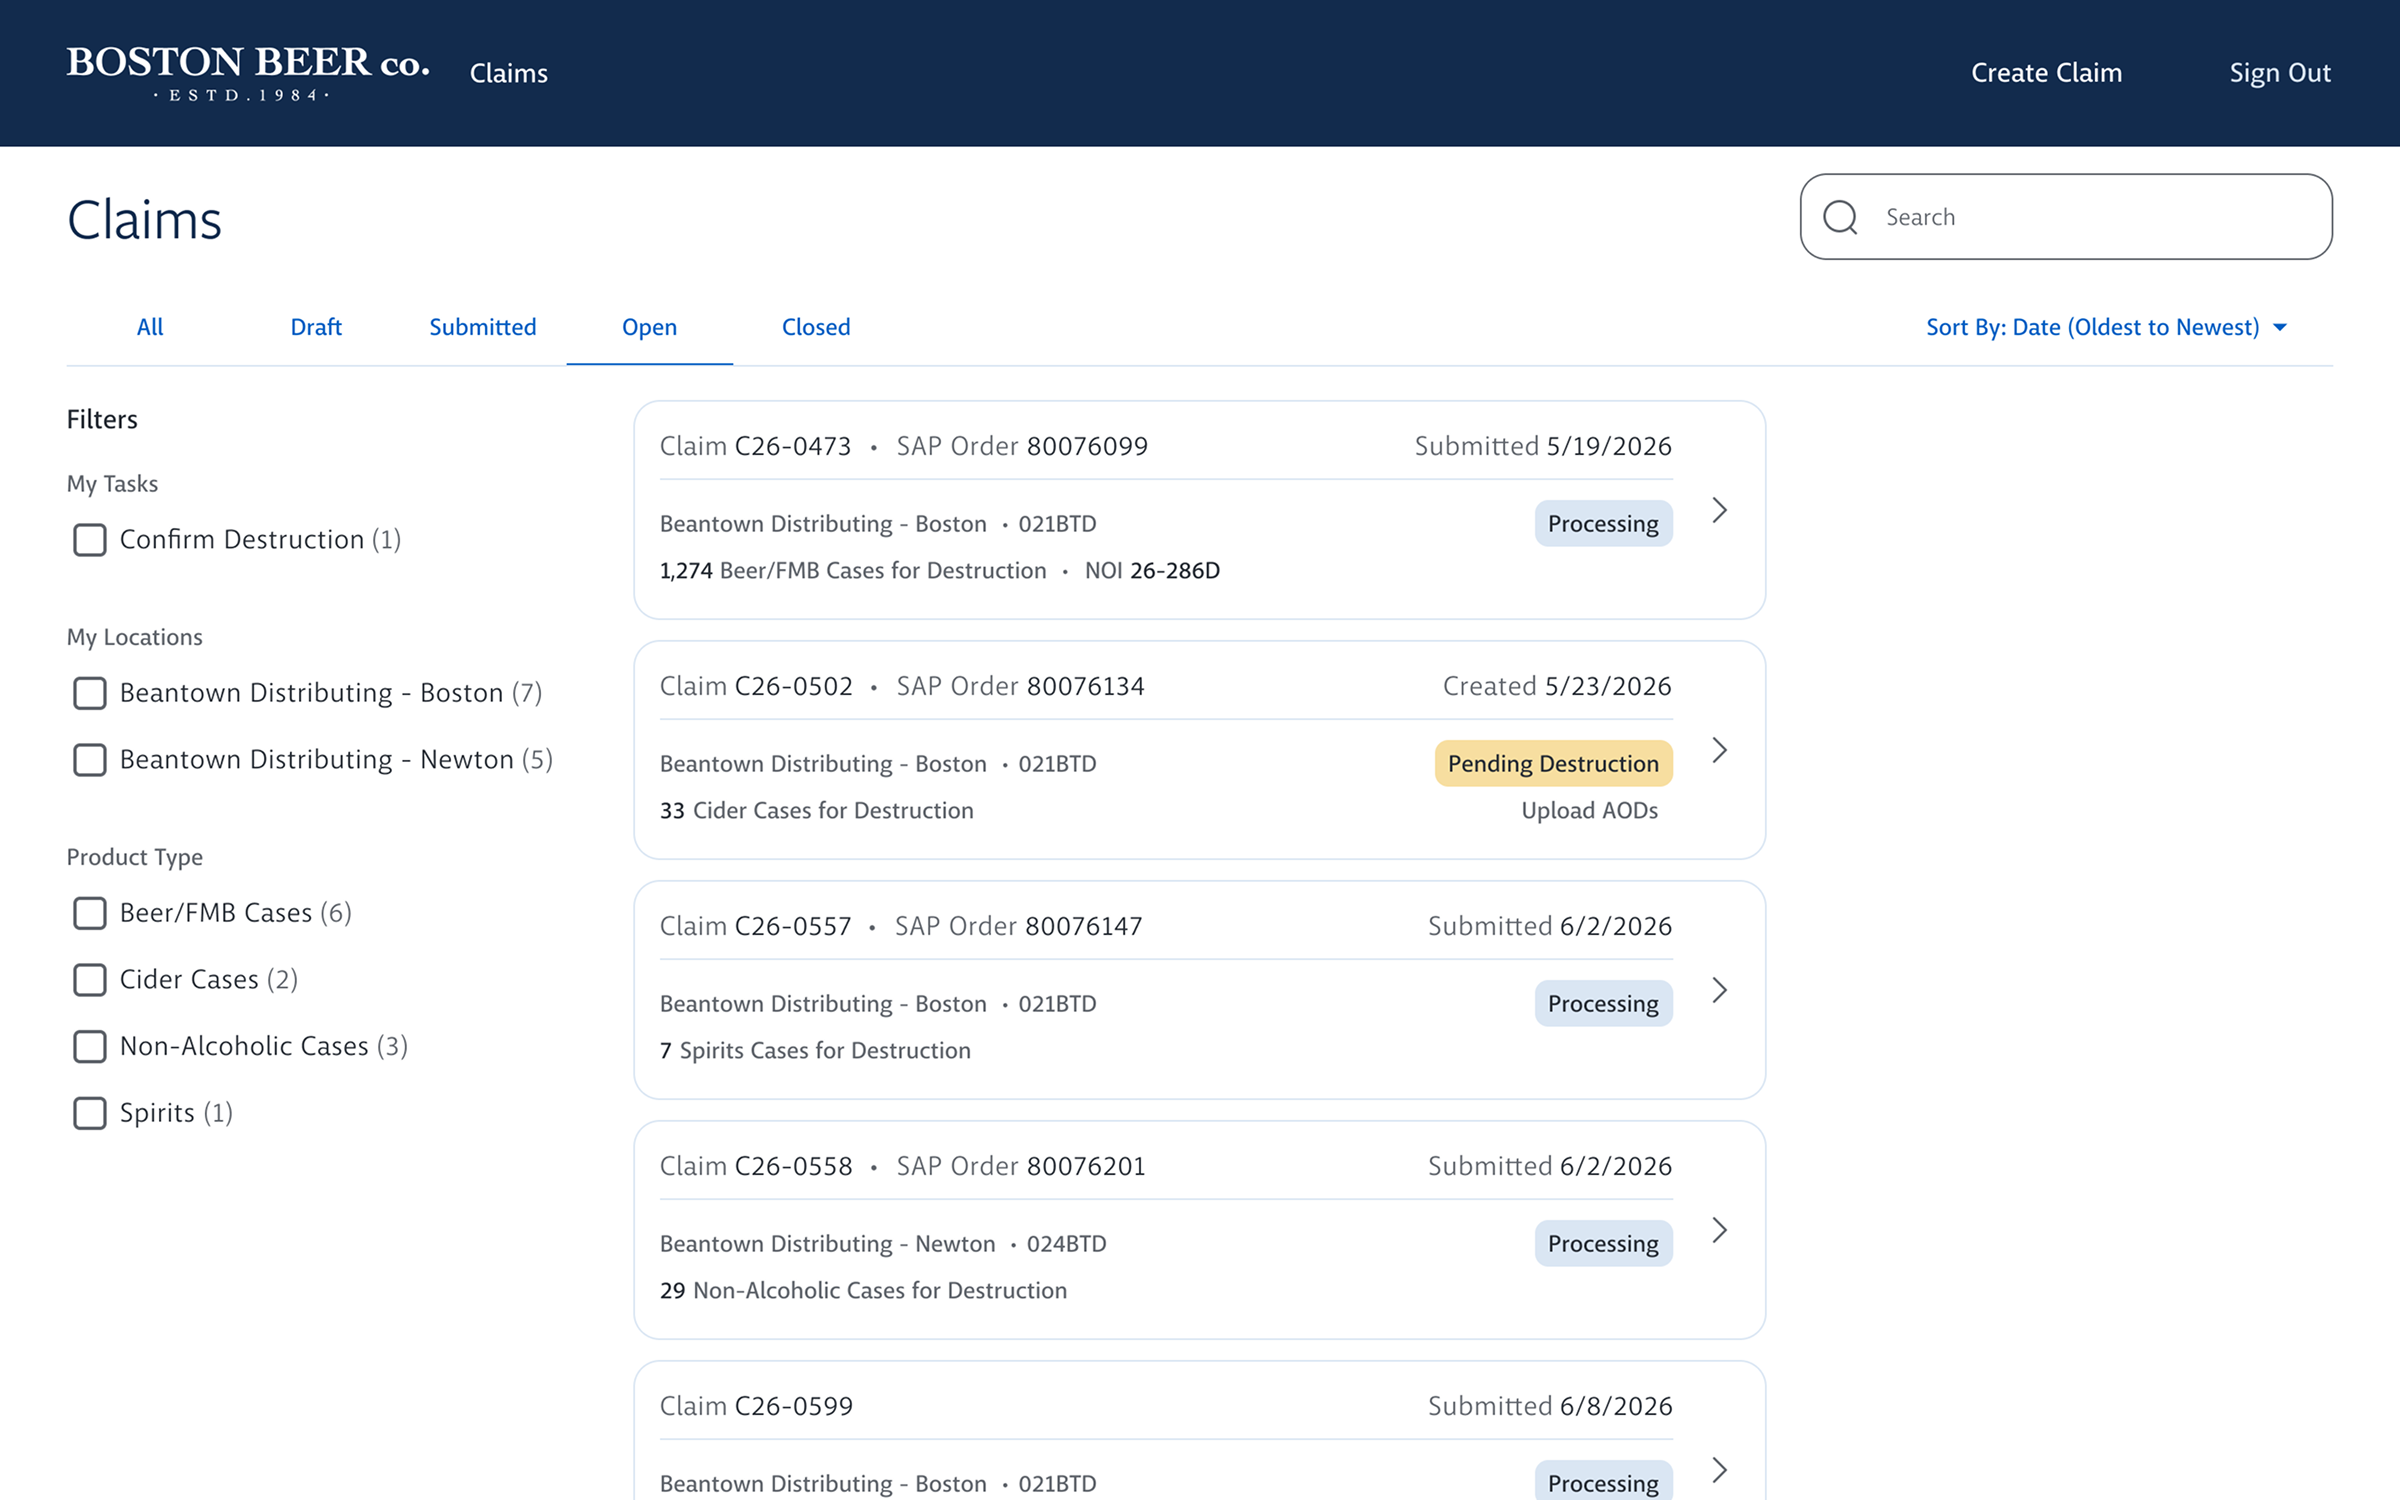The height and width of the screenshot is (1500, 2400).
Task: Click the NOI 26-286D reference
Action: (1152, 570)
